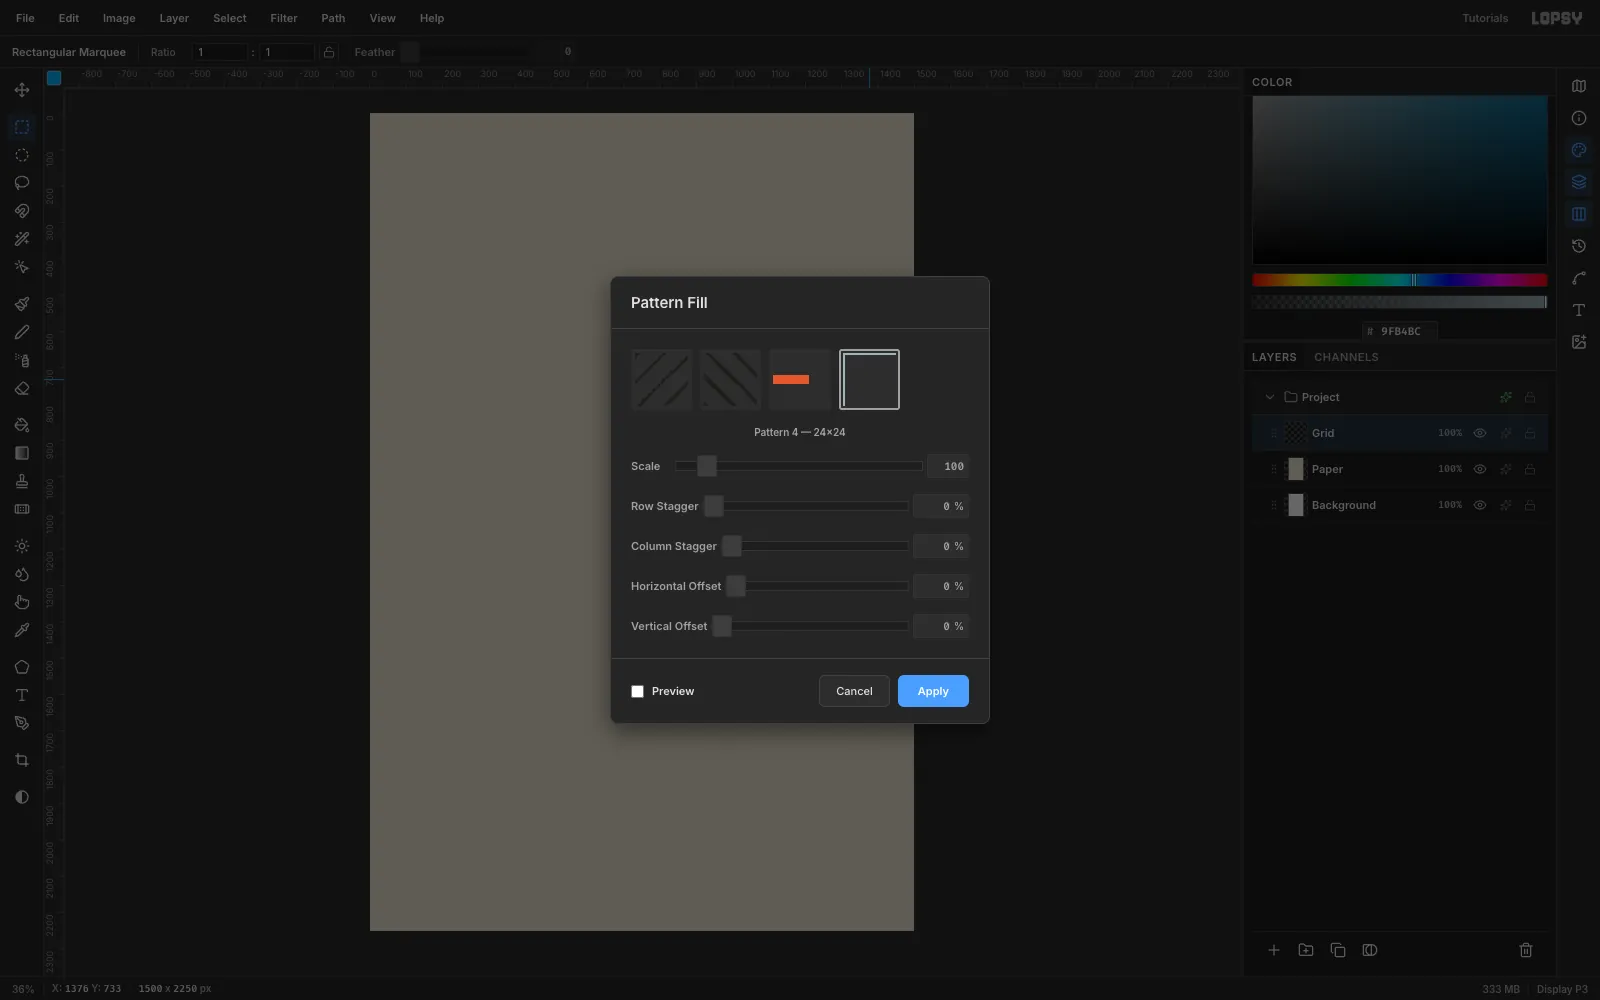
Task: Toggle effects on Project group
Action: (1505, 397)
